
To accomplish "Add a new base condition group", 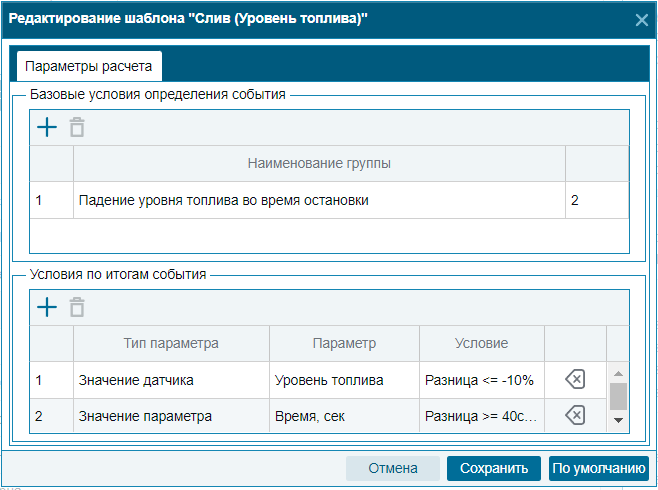I will [x=47, y=127].
